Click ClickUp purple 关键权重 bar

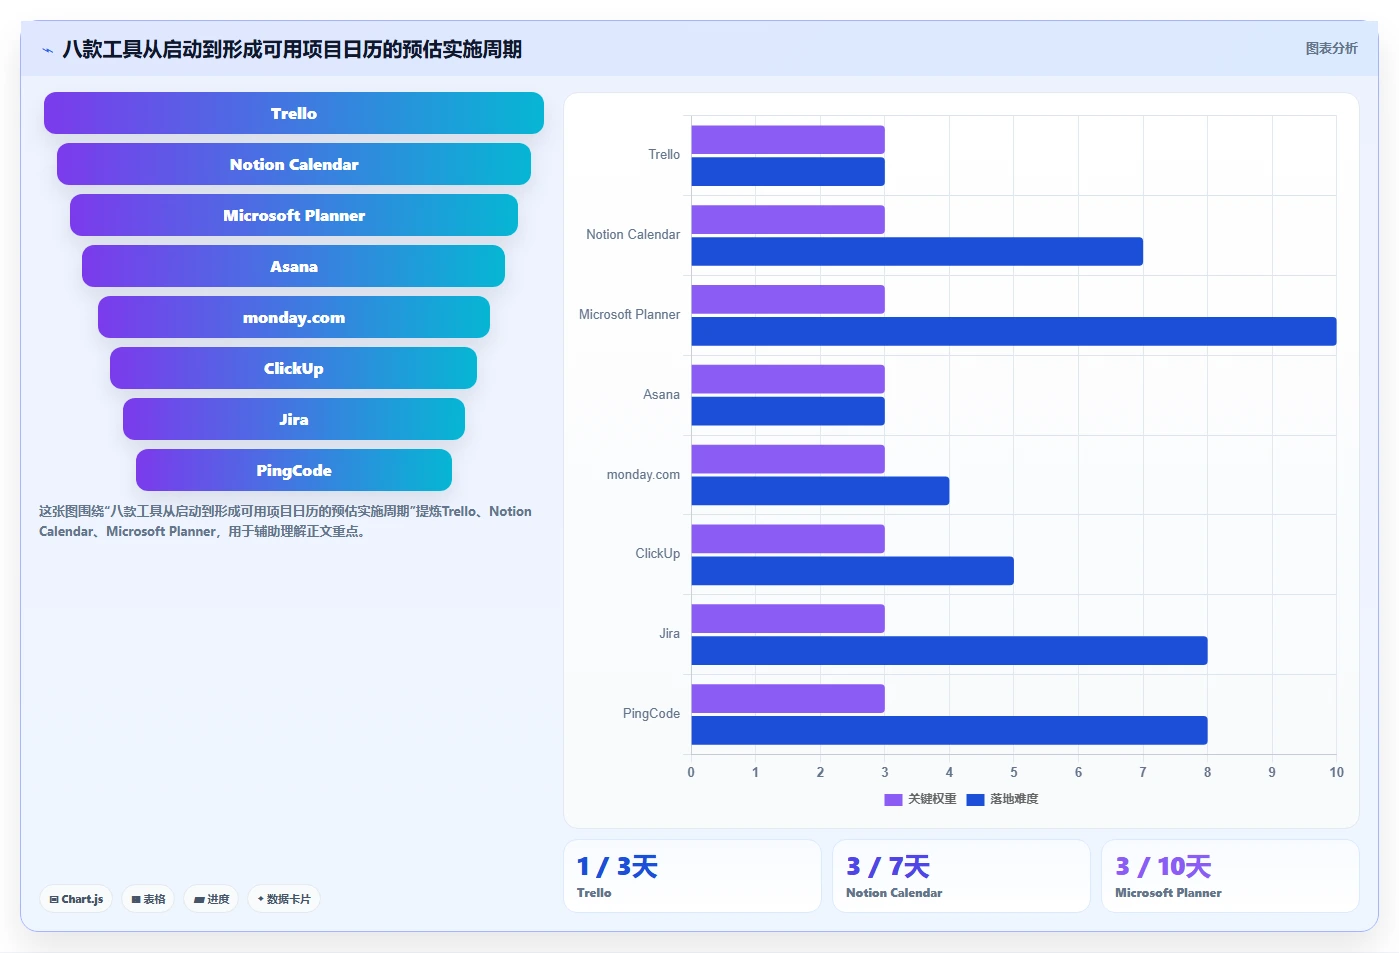click(788, 539)
